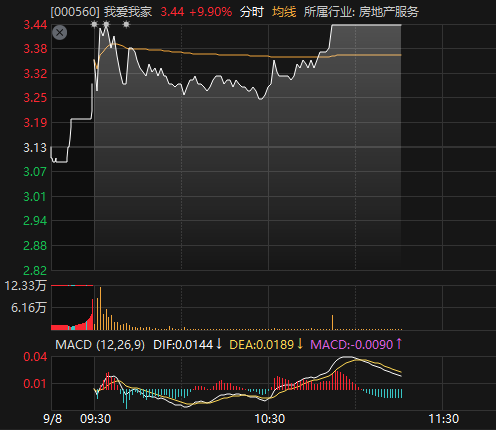
Task: Toggle the 均线 average line label
Action: coord(284,12)
